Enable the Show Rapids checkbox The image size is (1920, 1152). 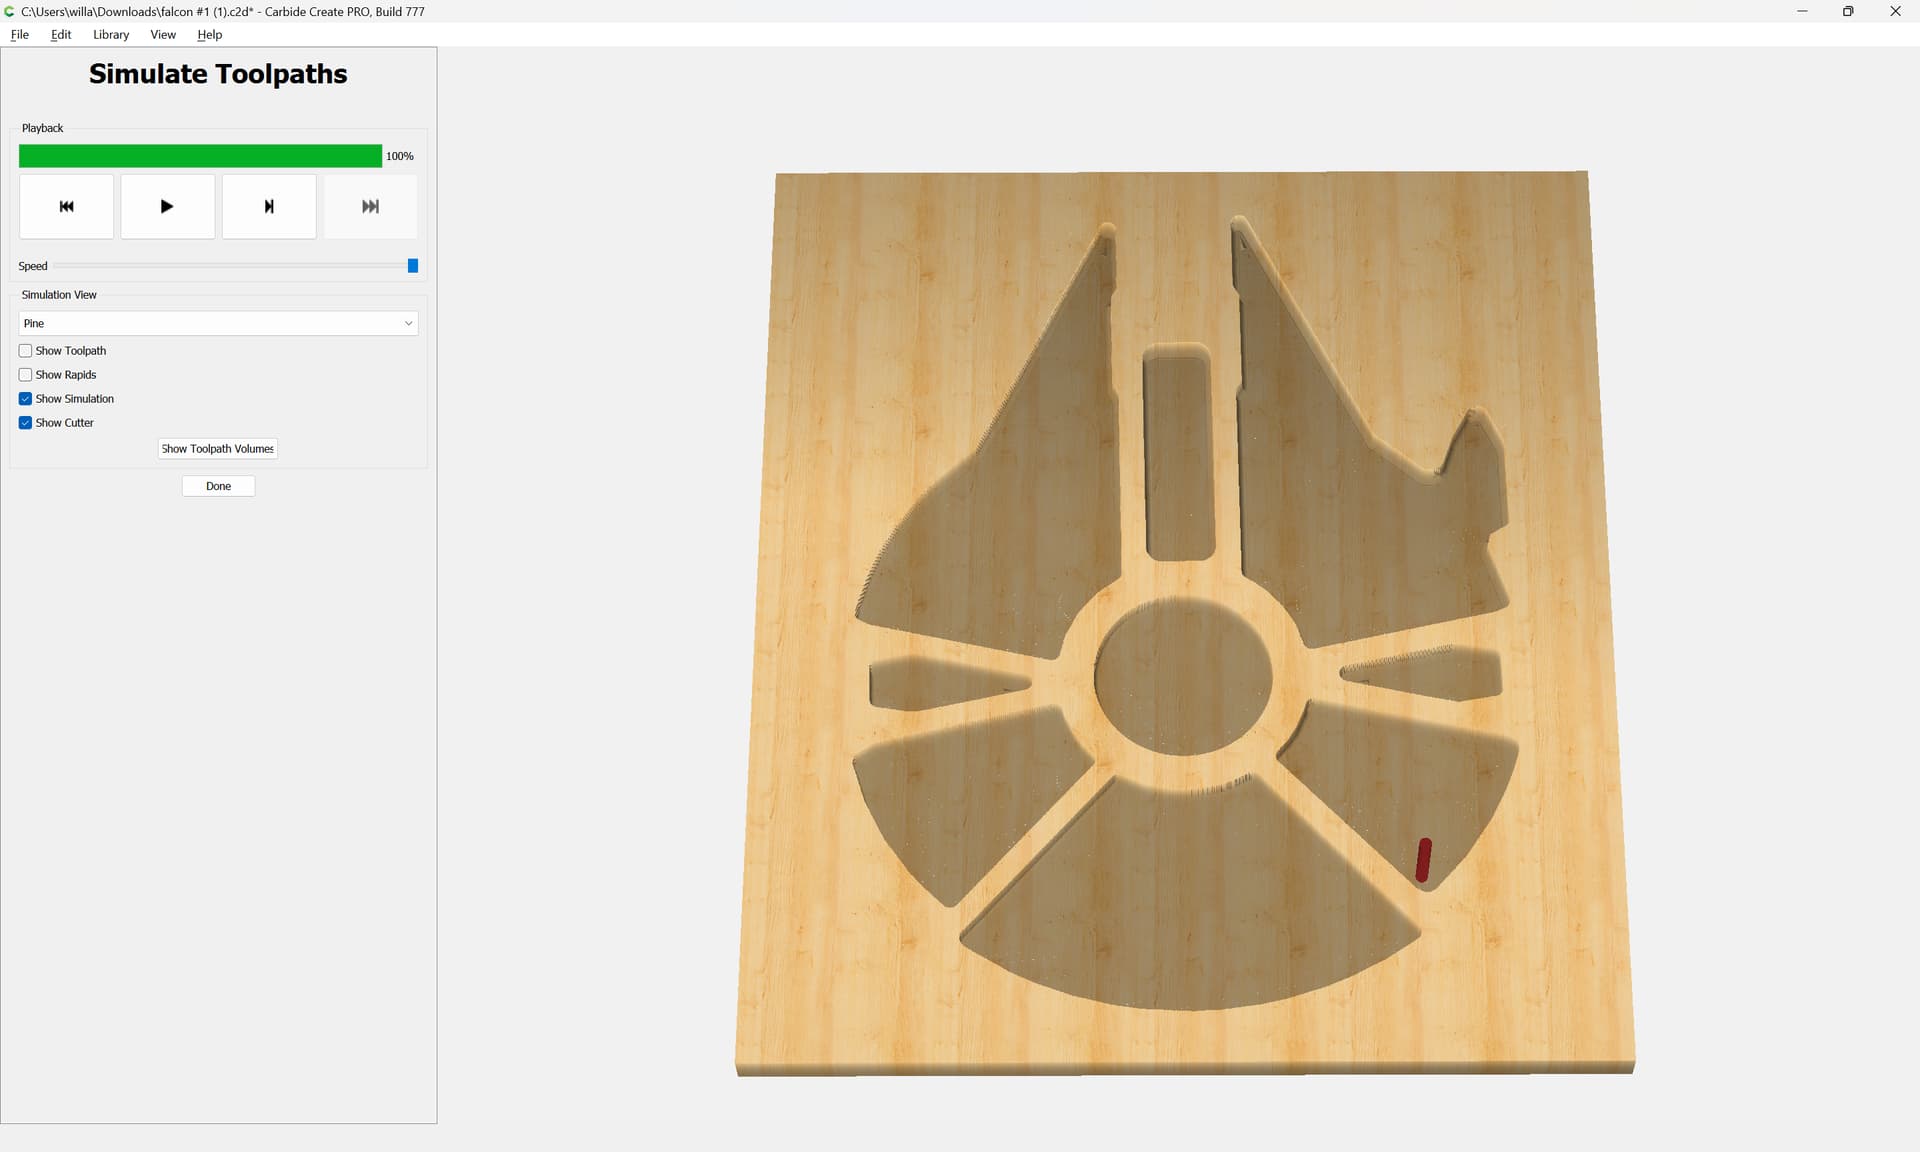tap(26, 375)
